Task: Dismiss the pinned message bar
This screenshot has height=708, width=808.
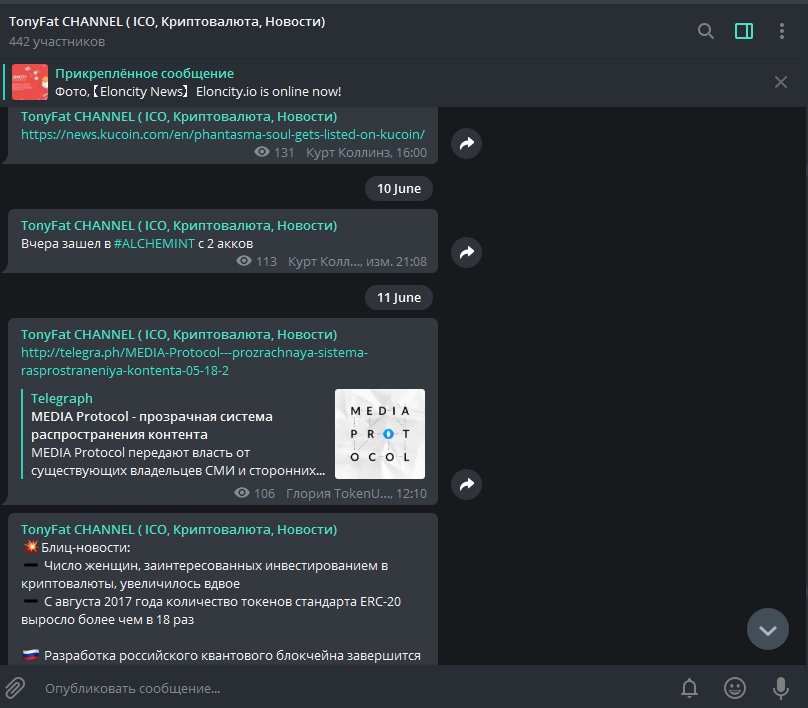Action: coord(781,82)
